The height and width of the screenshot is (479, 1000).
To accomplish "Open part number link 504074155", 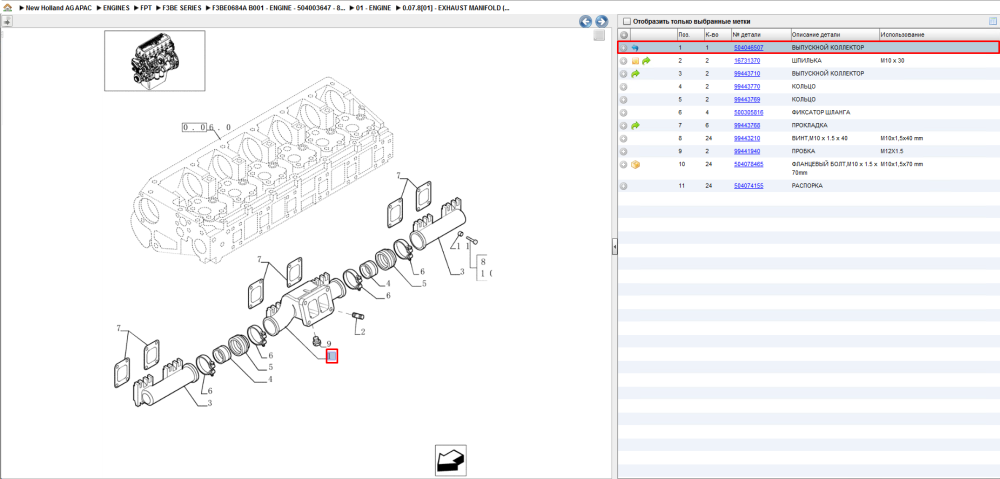I will pos(748,186).
